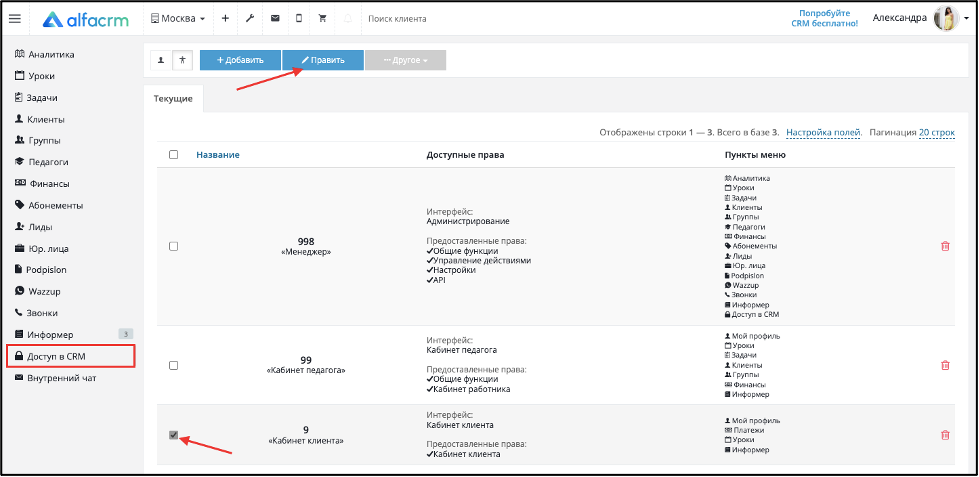The height and width of the screenshot is (477, 979).
Task: Delete the Кабинет клиента role trash icon
Action: coord(945,435)
